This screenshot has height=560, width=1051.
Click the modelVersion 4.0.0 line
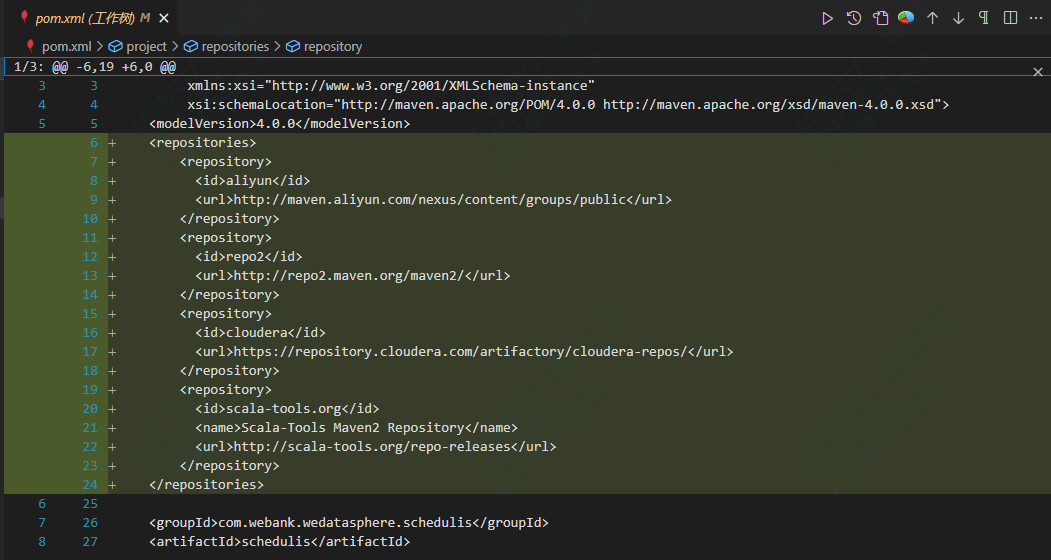280,123
